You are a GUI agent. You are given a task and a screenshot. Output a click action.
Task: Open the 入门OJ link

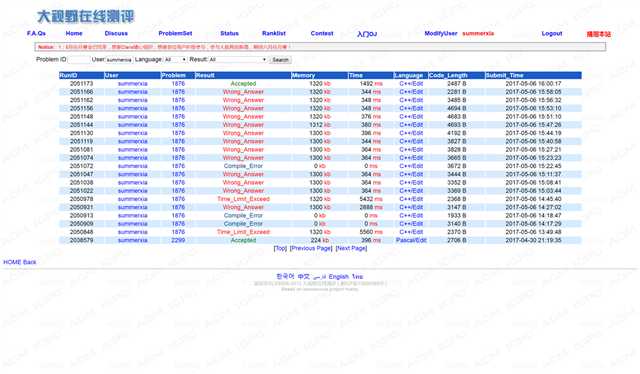(x=367, y=34)
